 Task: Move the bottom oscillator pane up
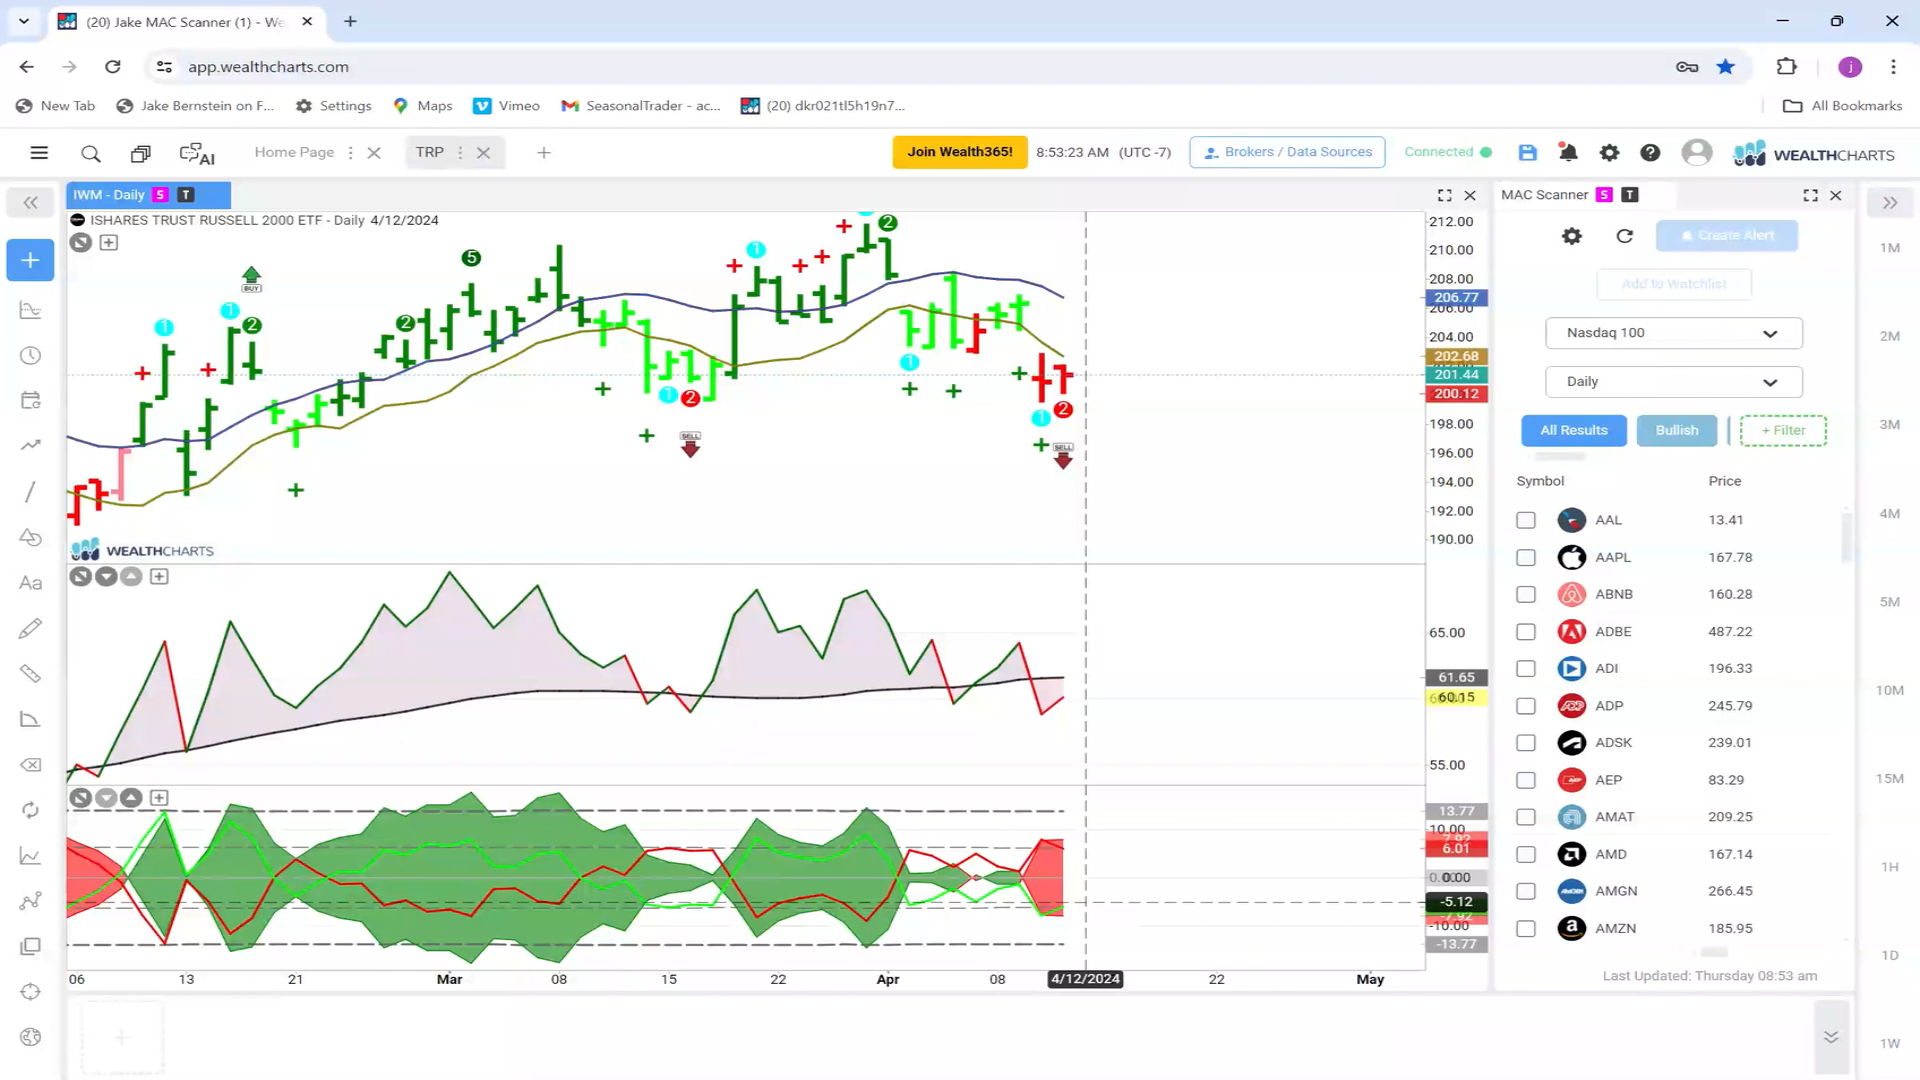(x=131, y=798)
